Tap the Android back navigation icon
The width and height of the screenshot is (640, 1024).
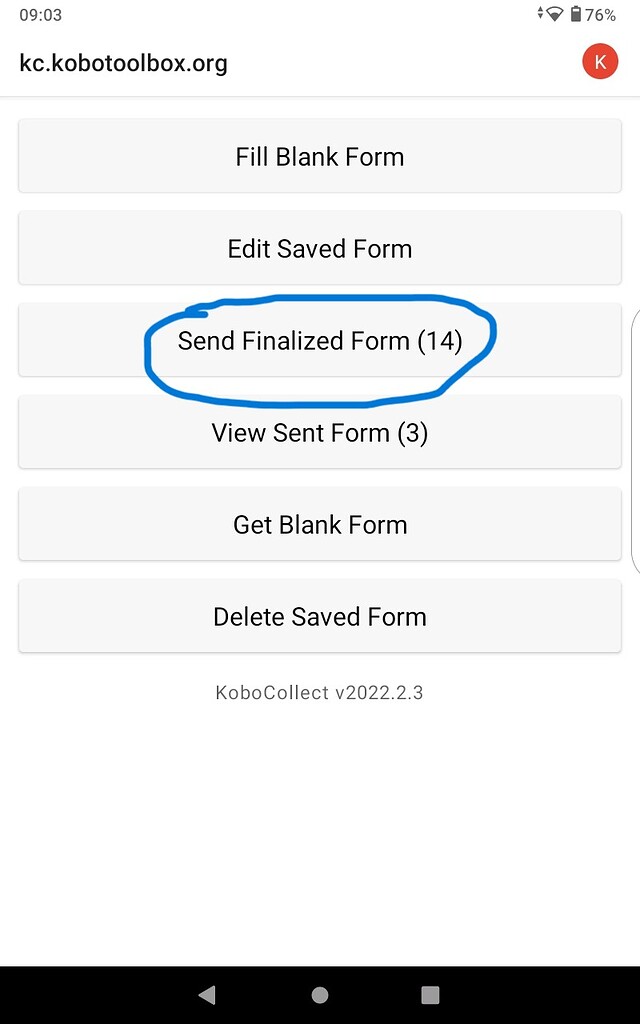(207, 994)
